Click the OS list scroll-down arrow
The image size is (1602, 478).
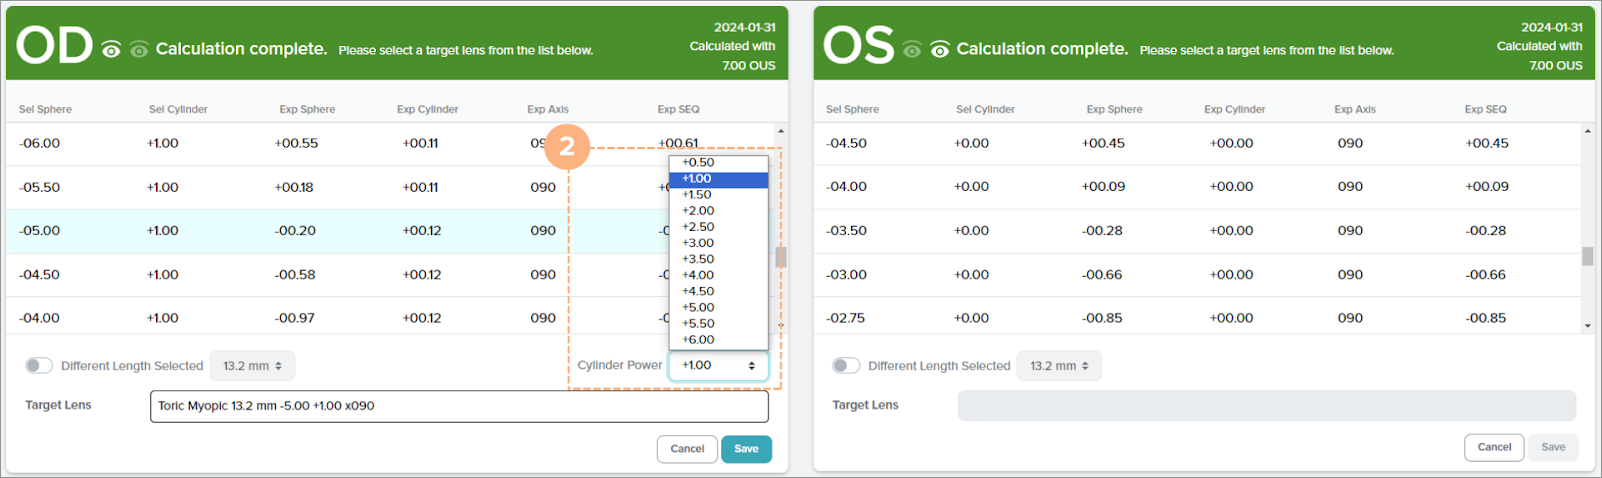1587,325
